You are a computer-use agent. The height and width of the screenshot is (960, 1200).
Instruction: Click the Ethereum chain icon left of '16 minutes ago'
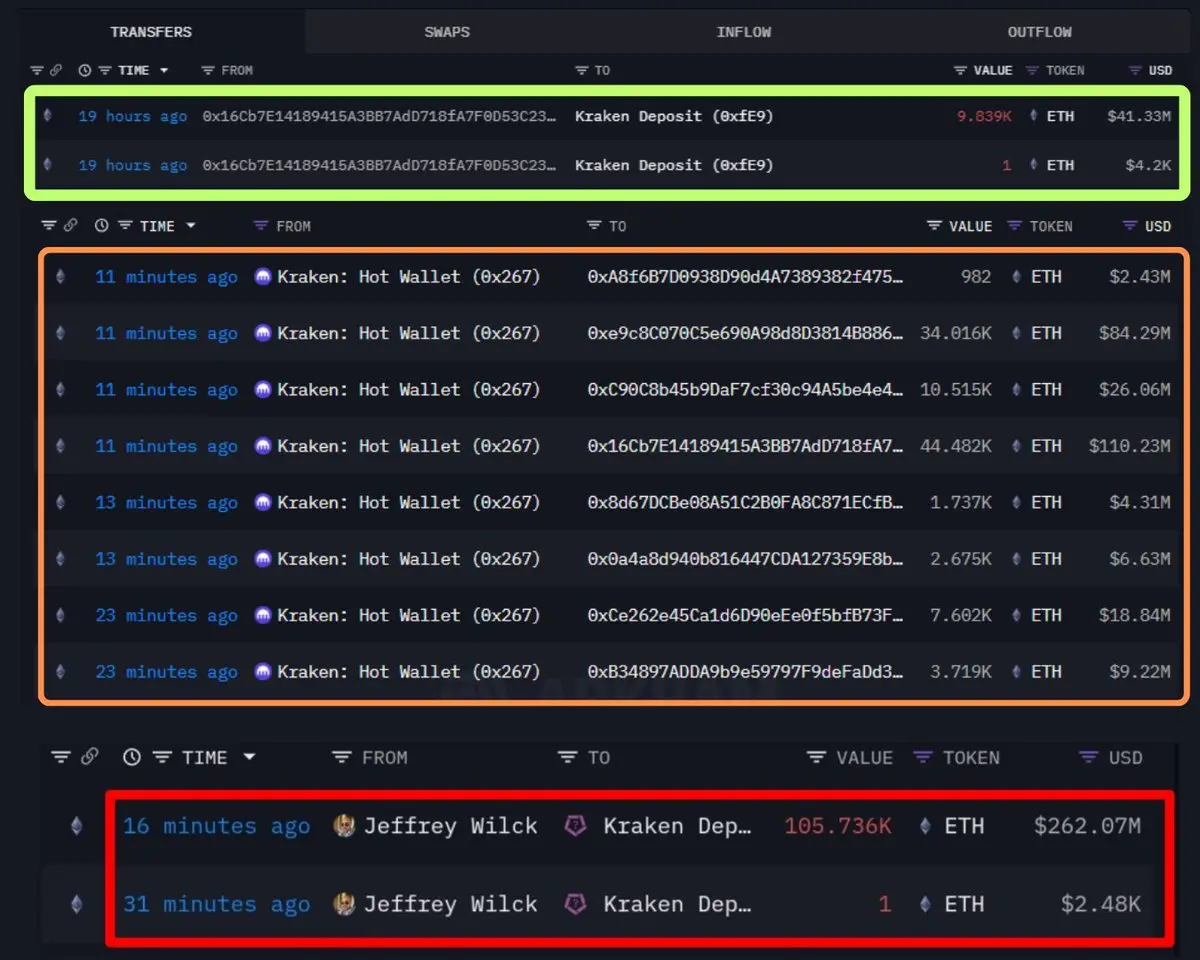pos(77,826)
